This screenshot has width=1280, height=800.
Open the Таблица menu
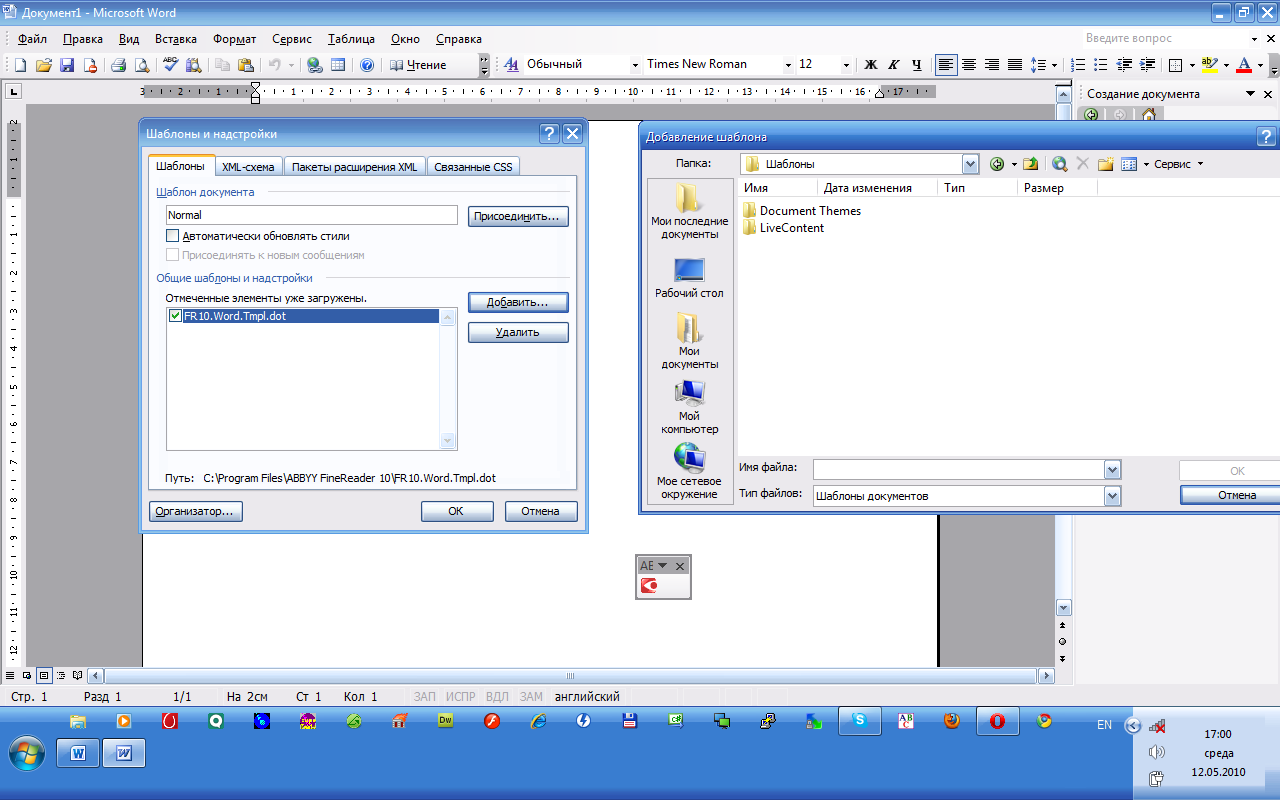click(x=351, y=39)
